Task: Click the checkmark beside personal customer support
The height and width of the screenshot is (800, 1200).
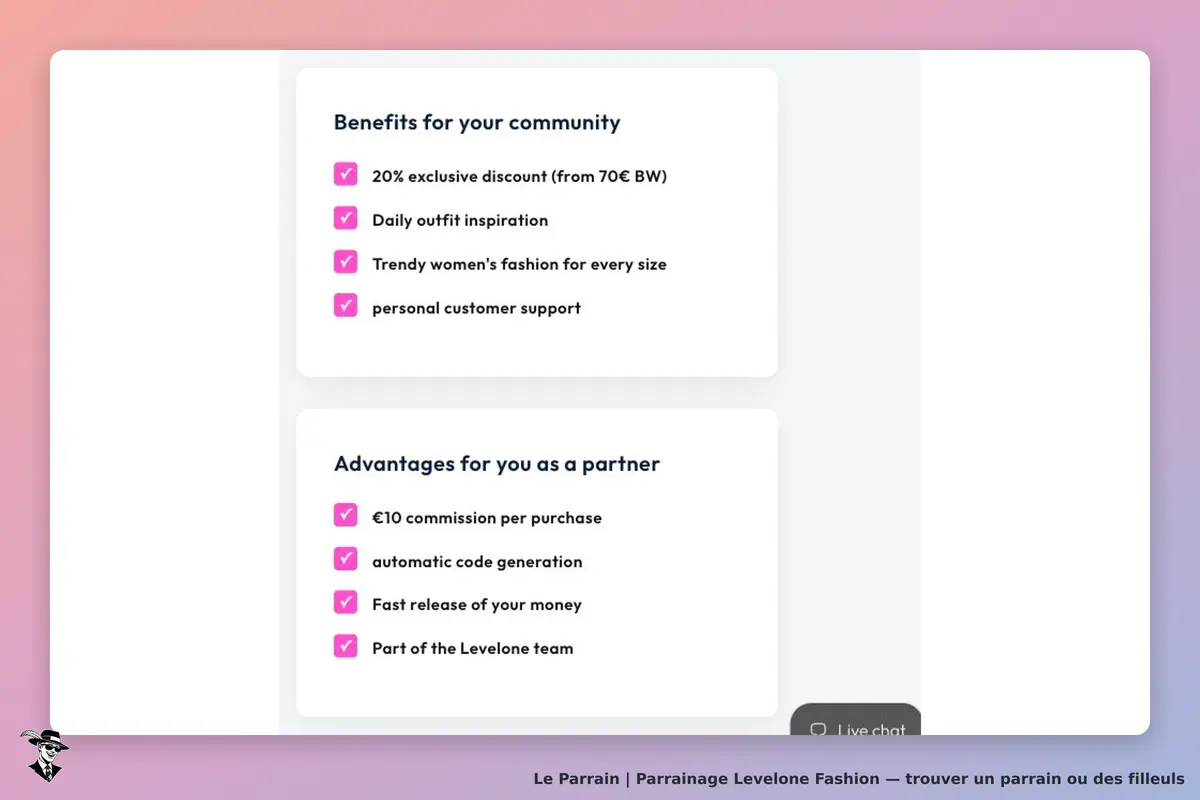Action: pos(345,306)
